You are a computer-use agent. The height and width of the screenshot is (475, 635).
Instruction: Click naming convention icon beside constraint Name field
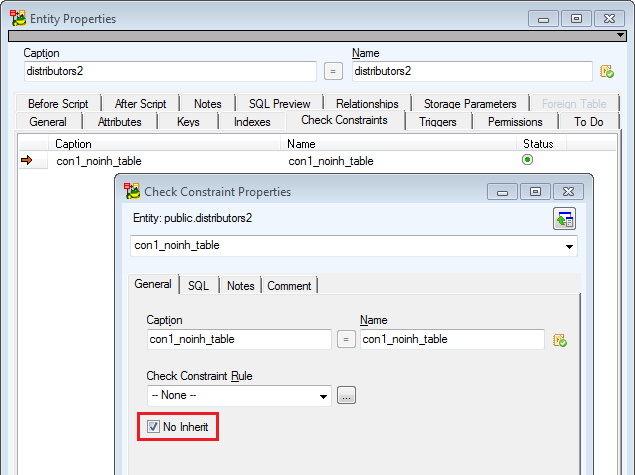point(560,340)
